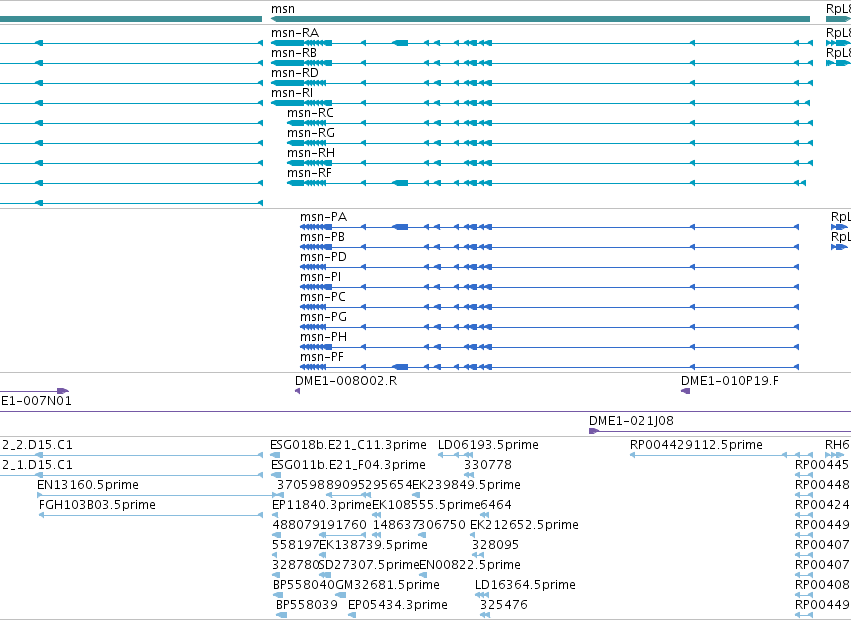The width and height of the screenshot is (851, 620).
Task: Click protein label msn-PG
Action: pos(323,318)
